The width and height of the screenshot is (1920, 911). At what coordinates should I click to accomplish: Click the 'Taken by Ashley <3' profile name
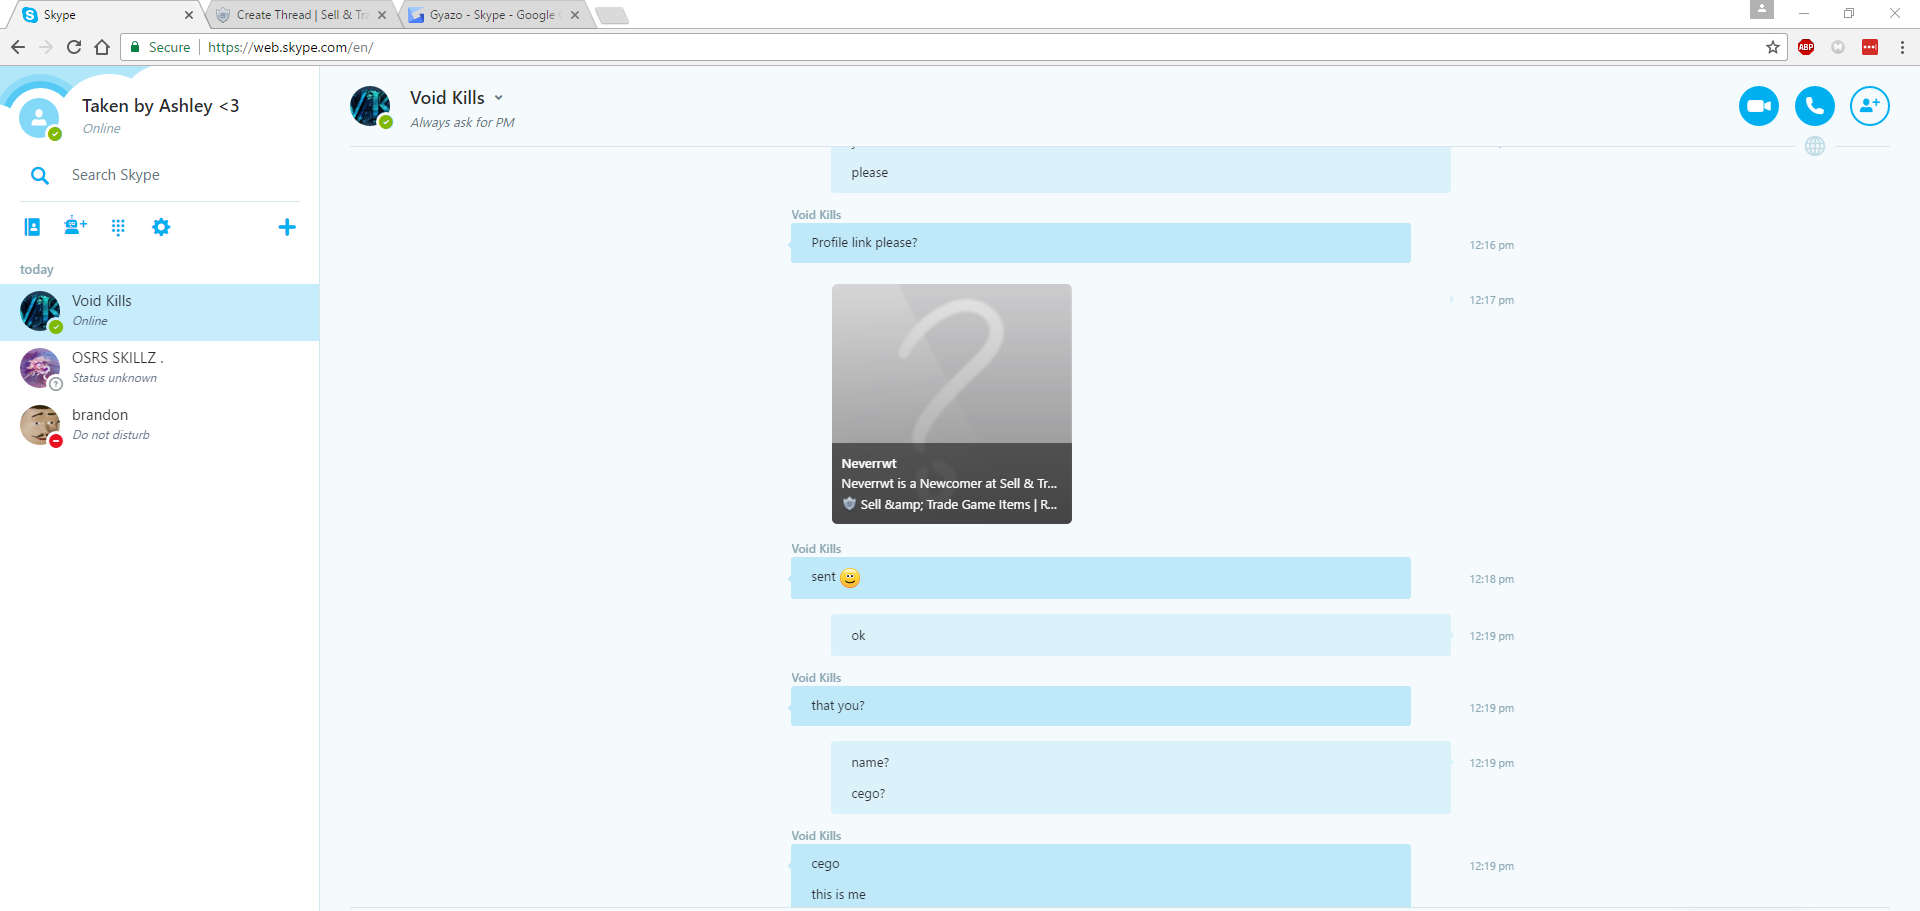(x=160, y=106)
